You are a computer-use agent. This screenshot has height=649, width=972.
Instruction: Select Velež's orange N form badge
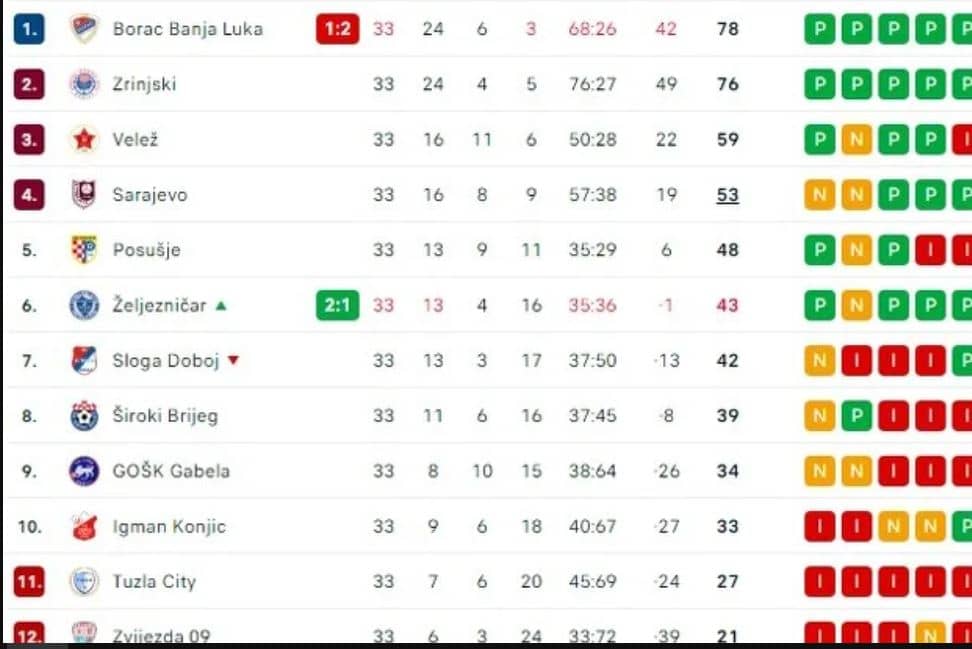tap(856, 139)
